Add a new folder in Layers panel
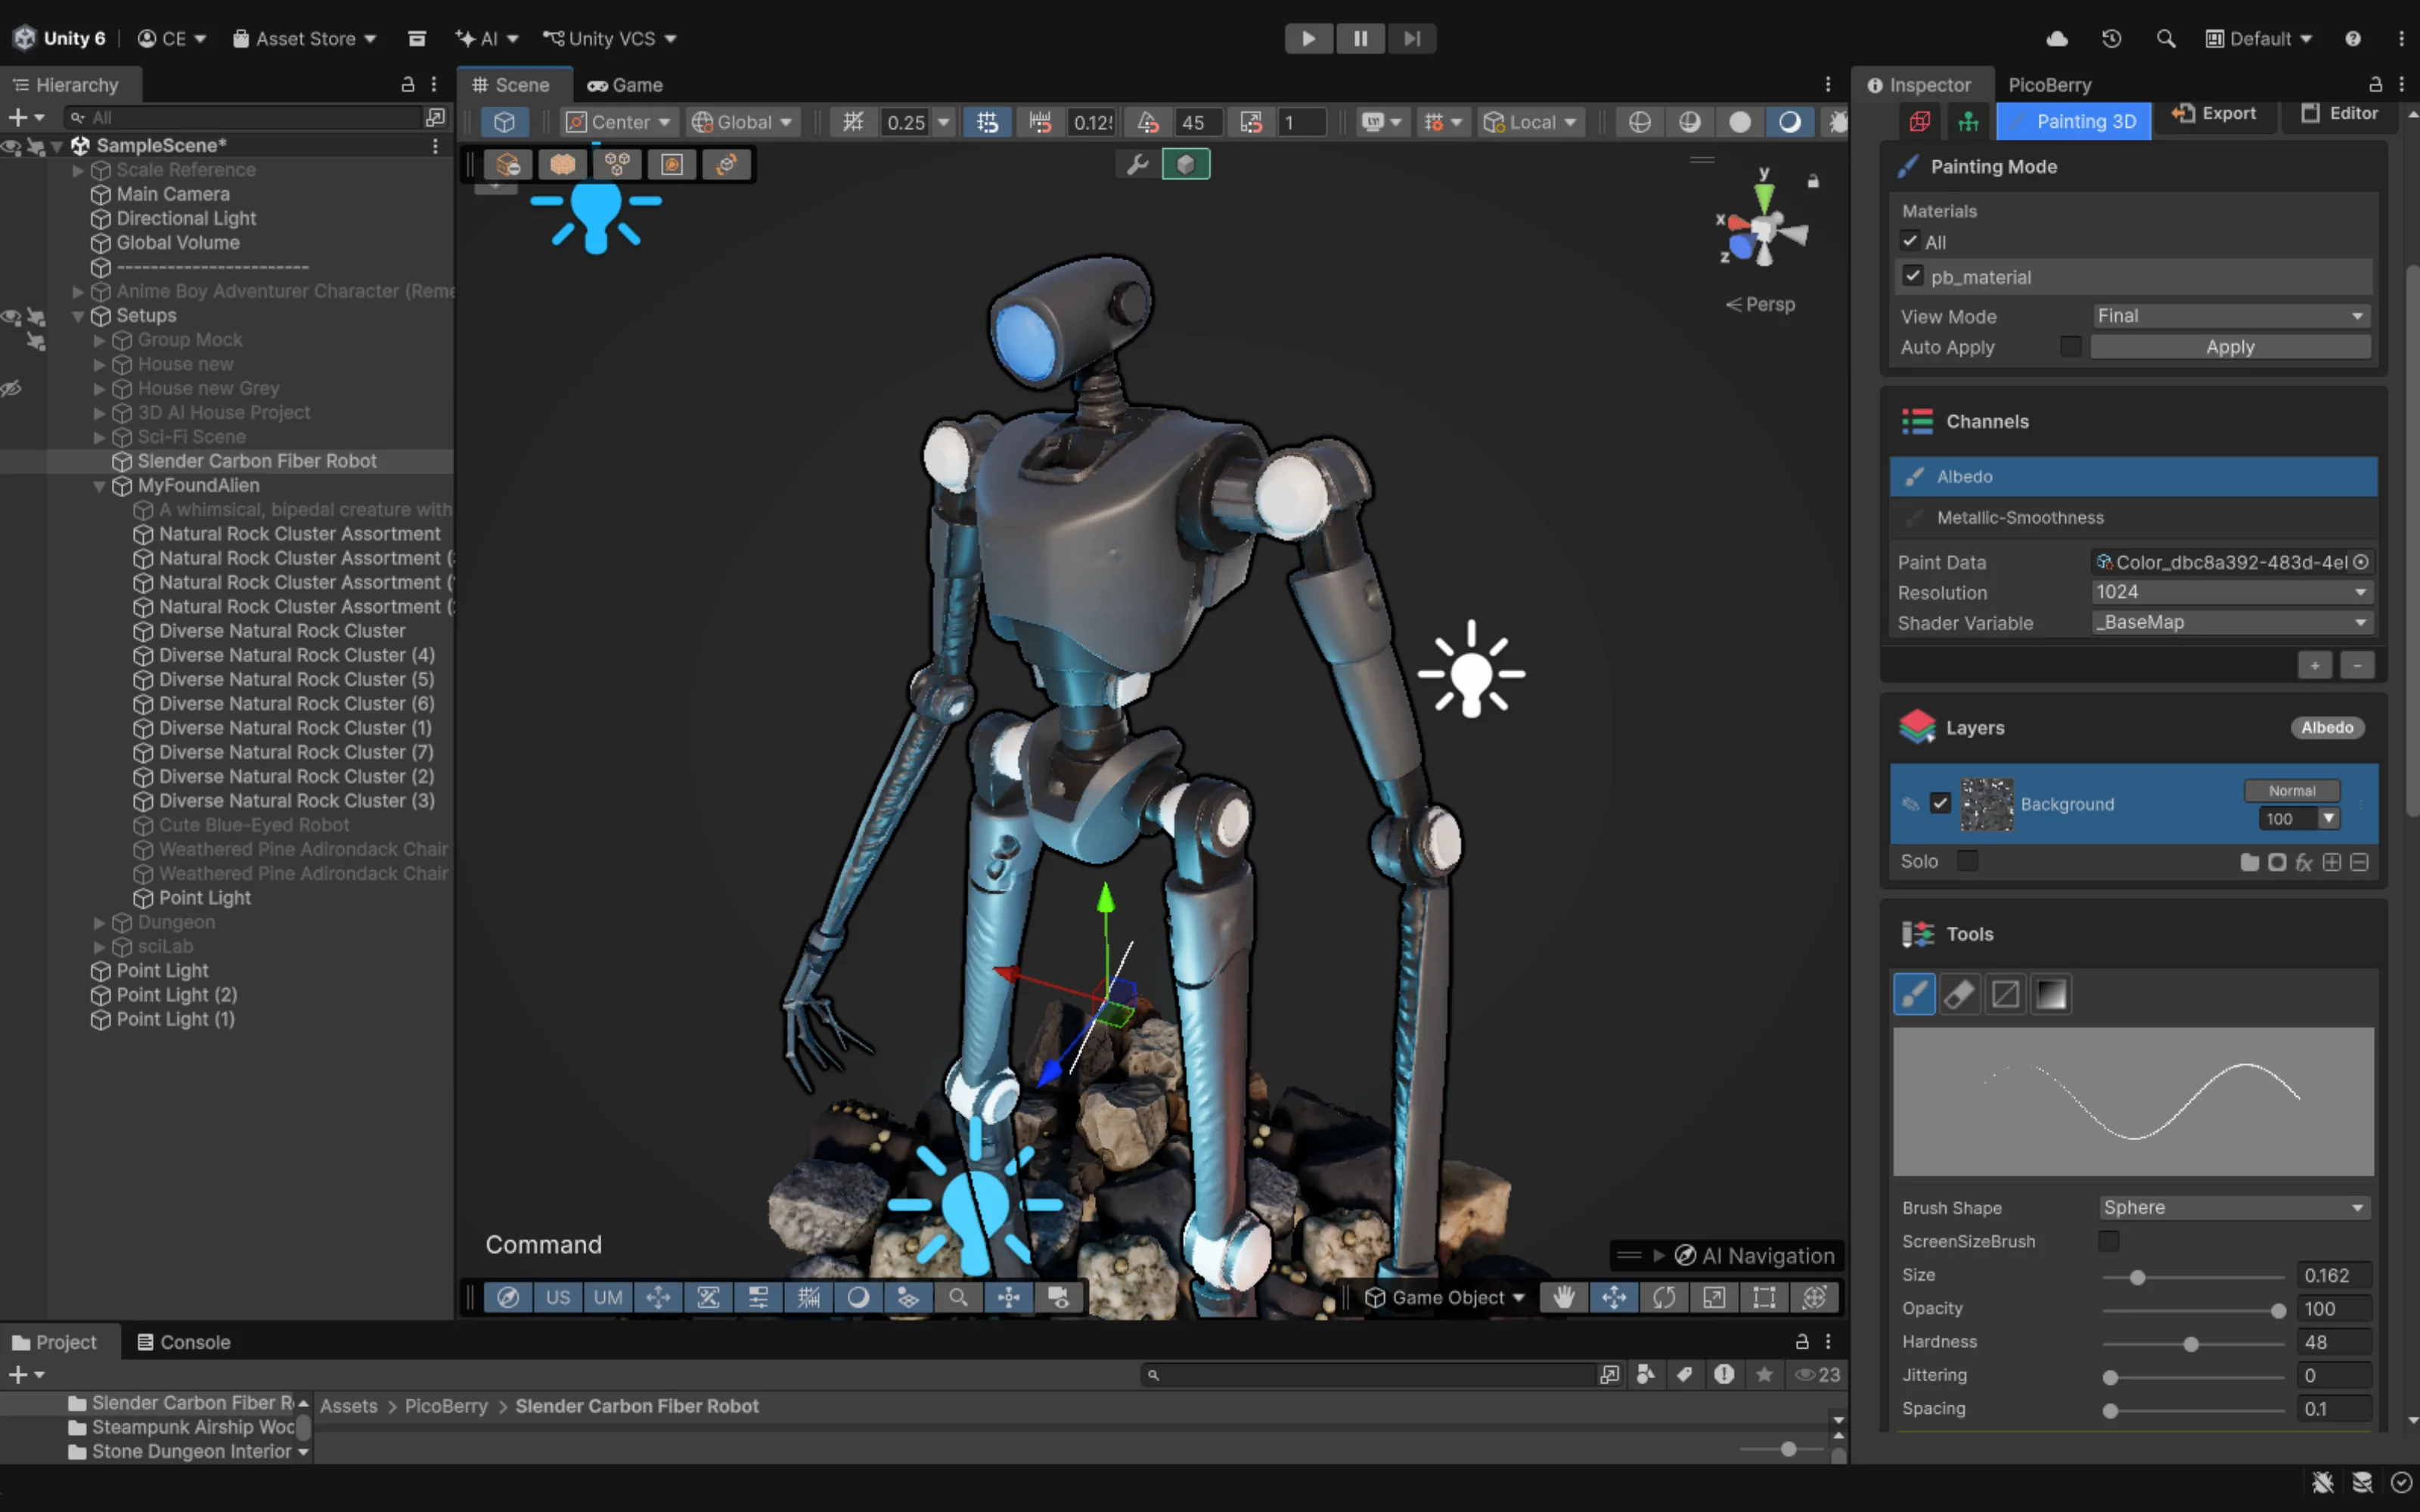 [x=2249, y=862]
